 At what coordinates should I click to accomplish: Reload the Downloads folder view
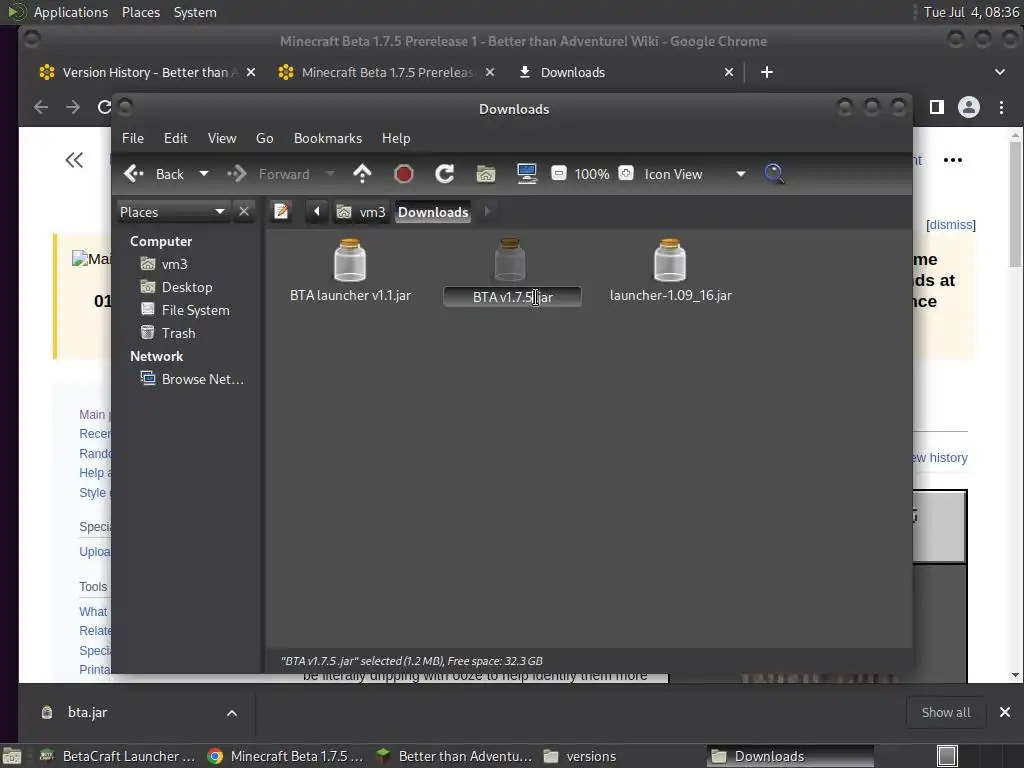[445, 174]
